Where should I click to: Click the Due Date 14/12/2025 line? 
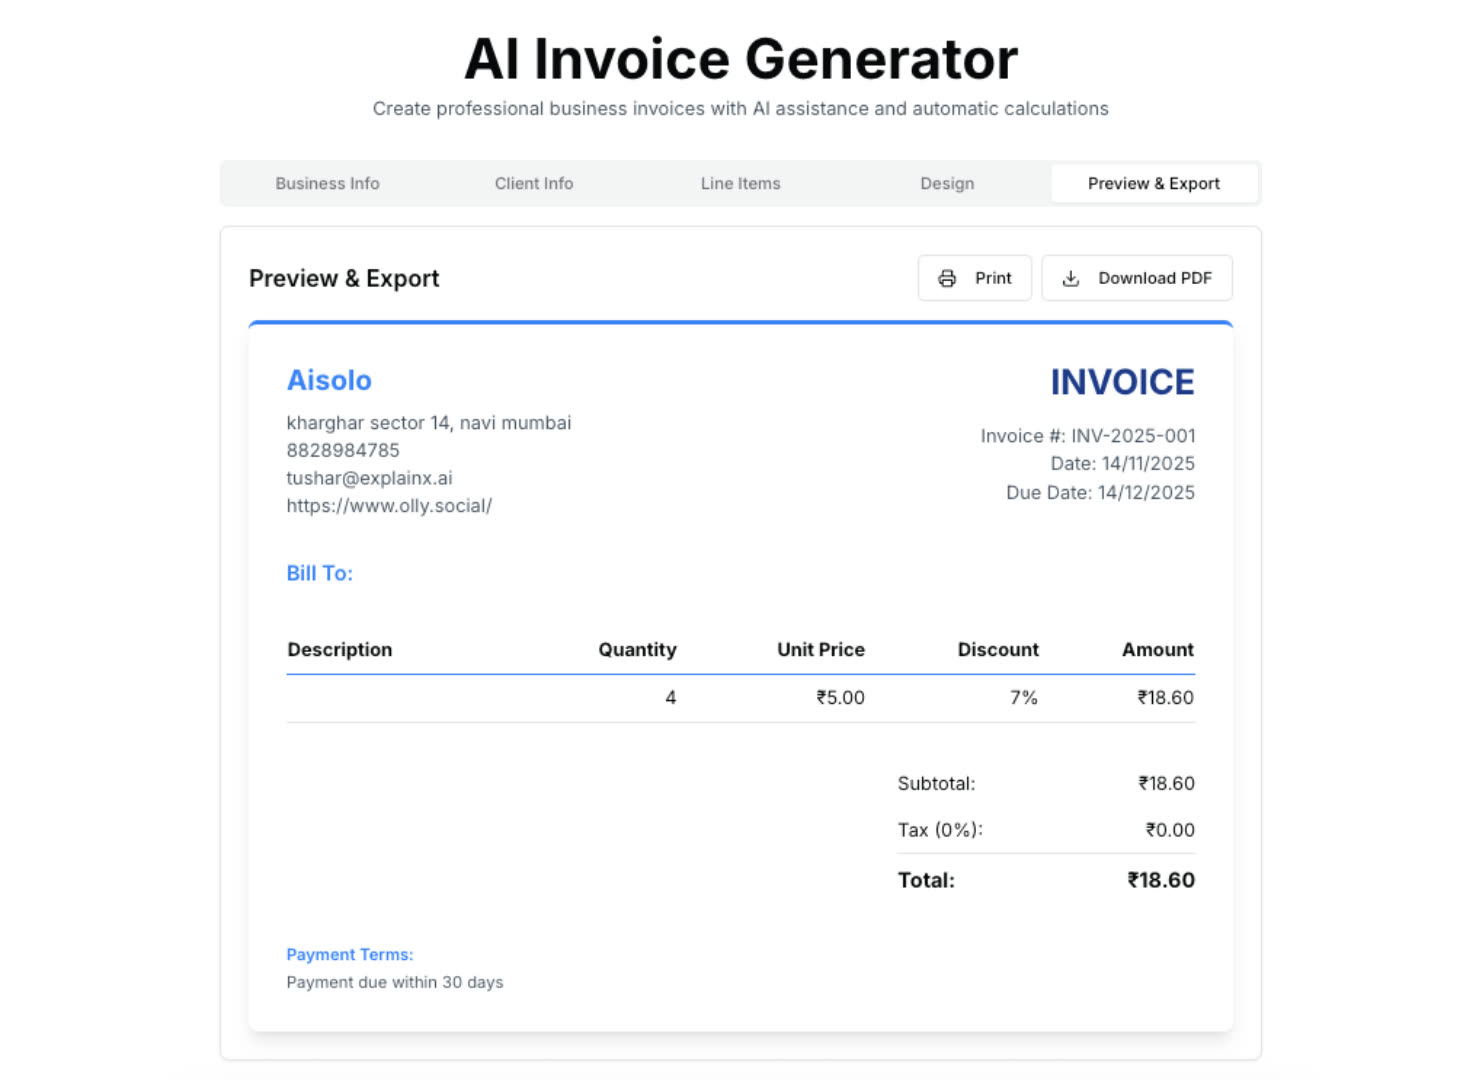1100,493
